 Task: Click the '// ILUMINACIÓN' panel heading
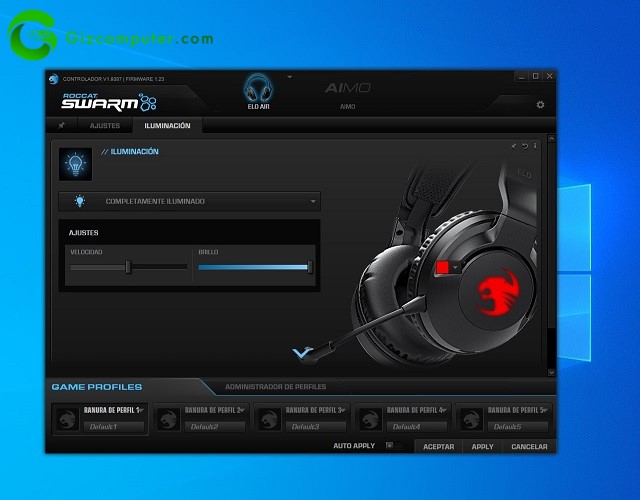pyautogui.click(x=130, y=151)
